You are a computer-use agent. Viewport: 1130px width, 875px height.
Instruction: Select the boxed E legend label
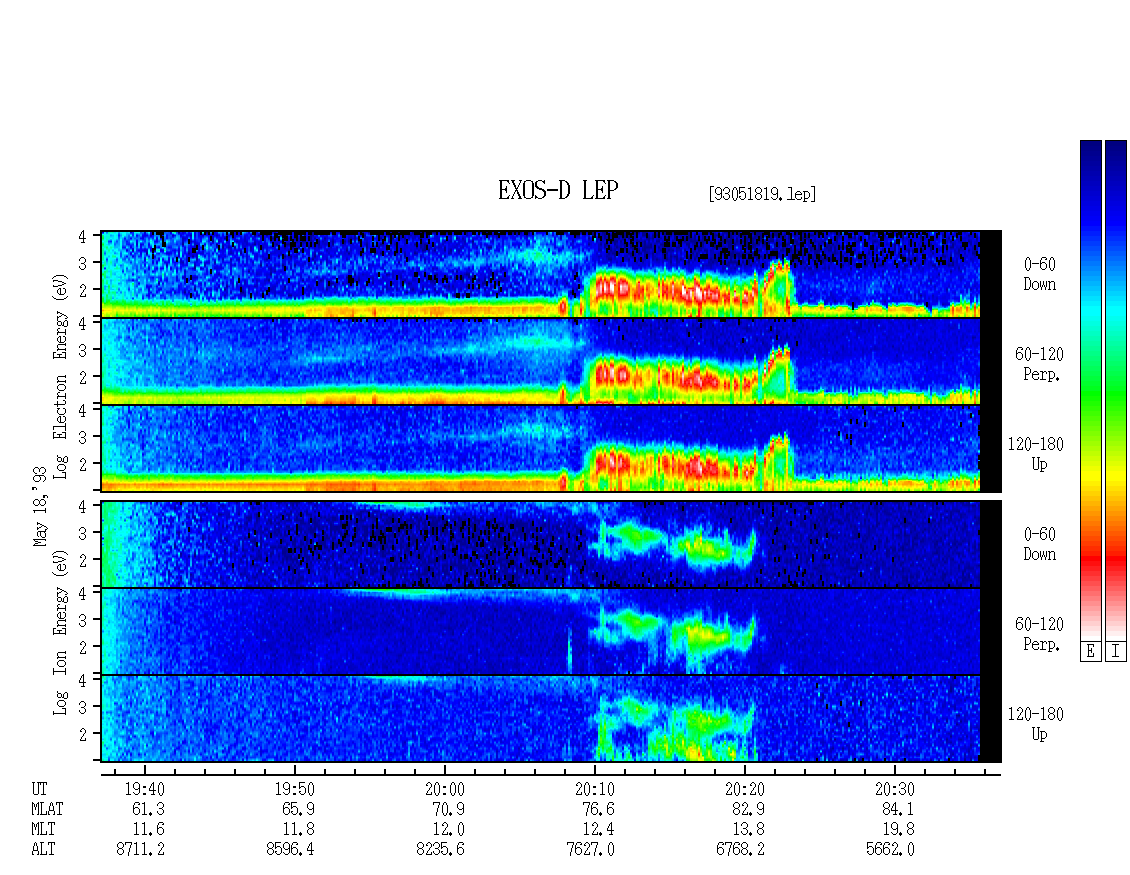point(1090,652)
